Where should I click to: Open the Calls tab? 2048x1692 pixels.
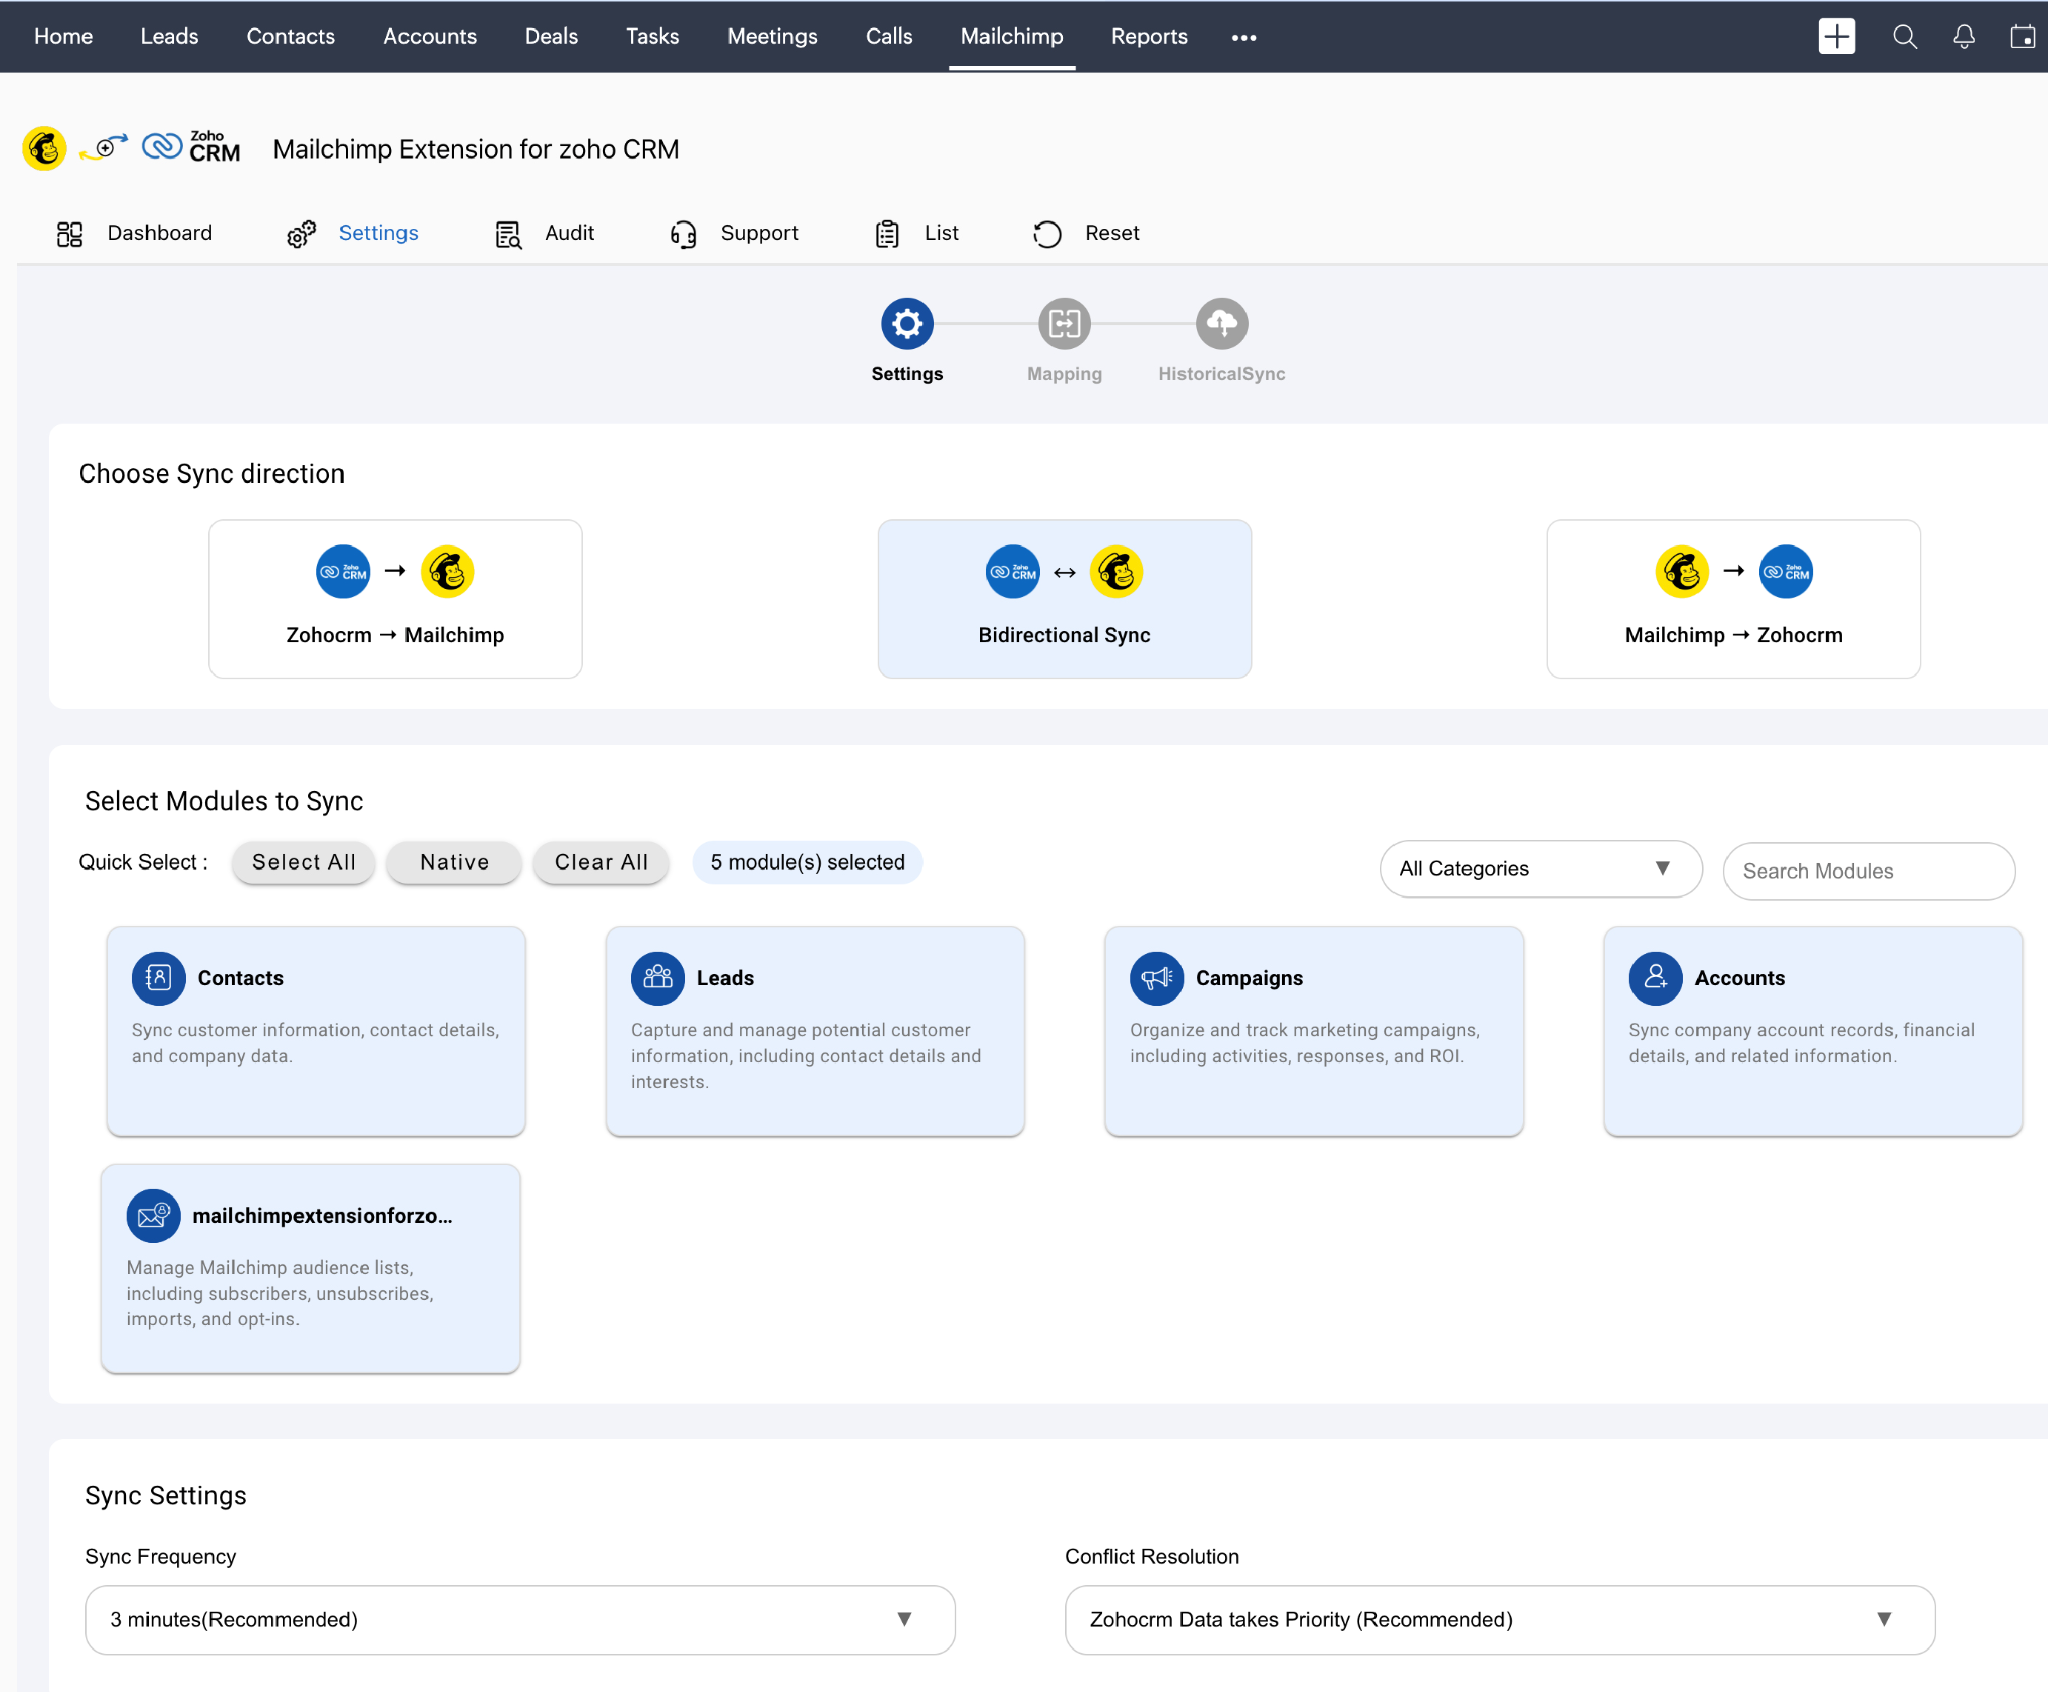[x=889, y=37]
